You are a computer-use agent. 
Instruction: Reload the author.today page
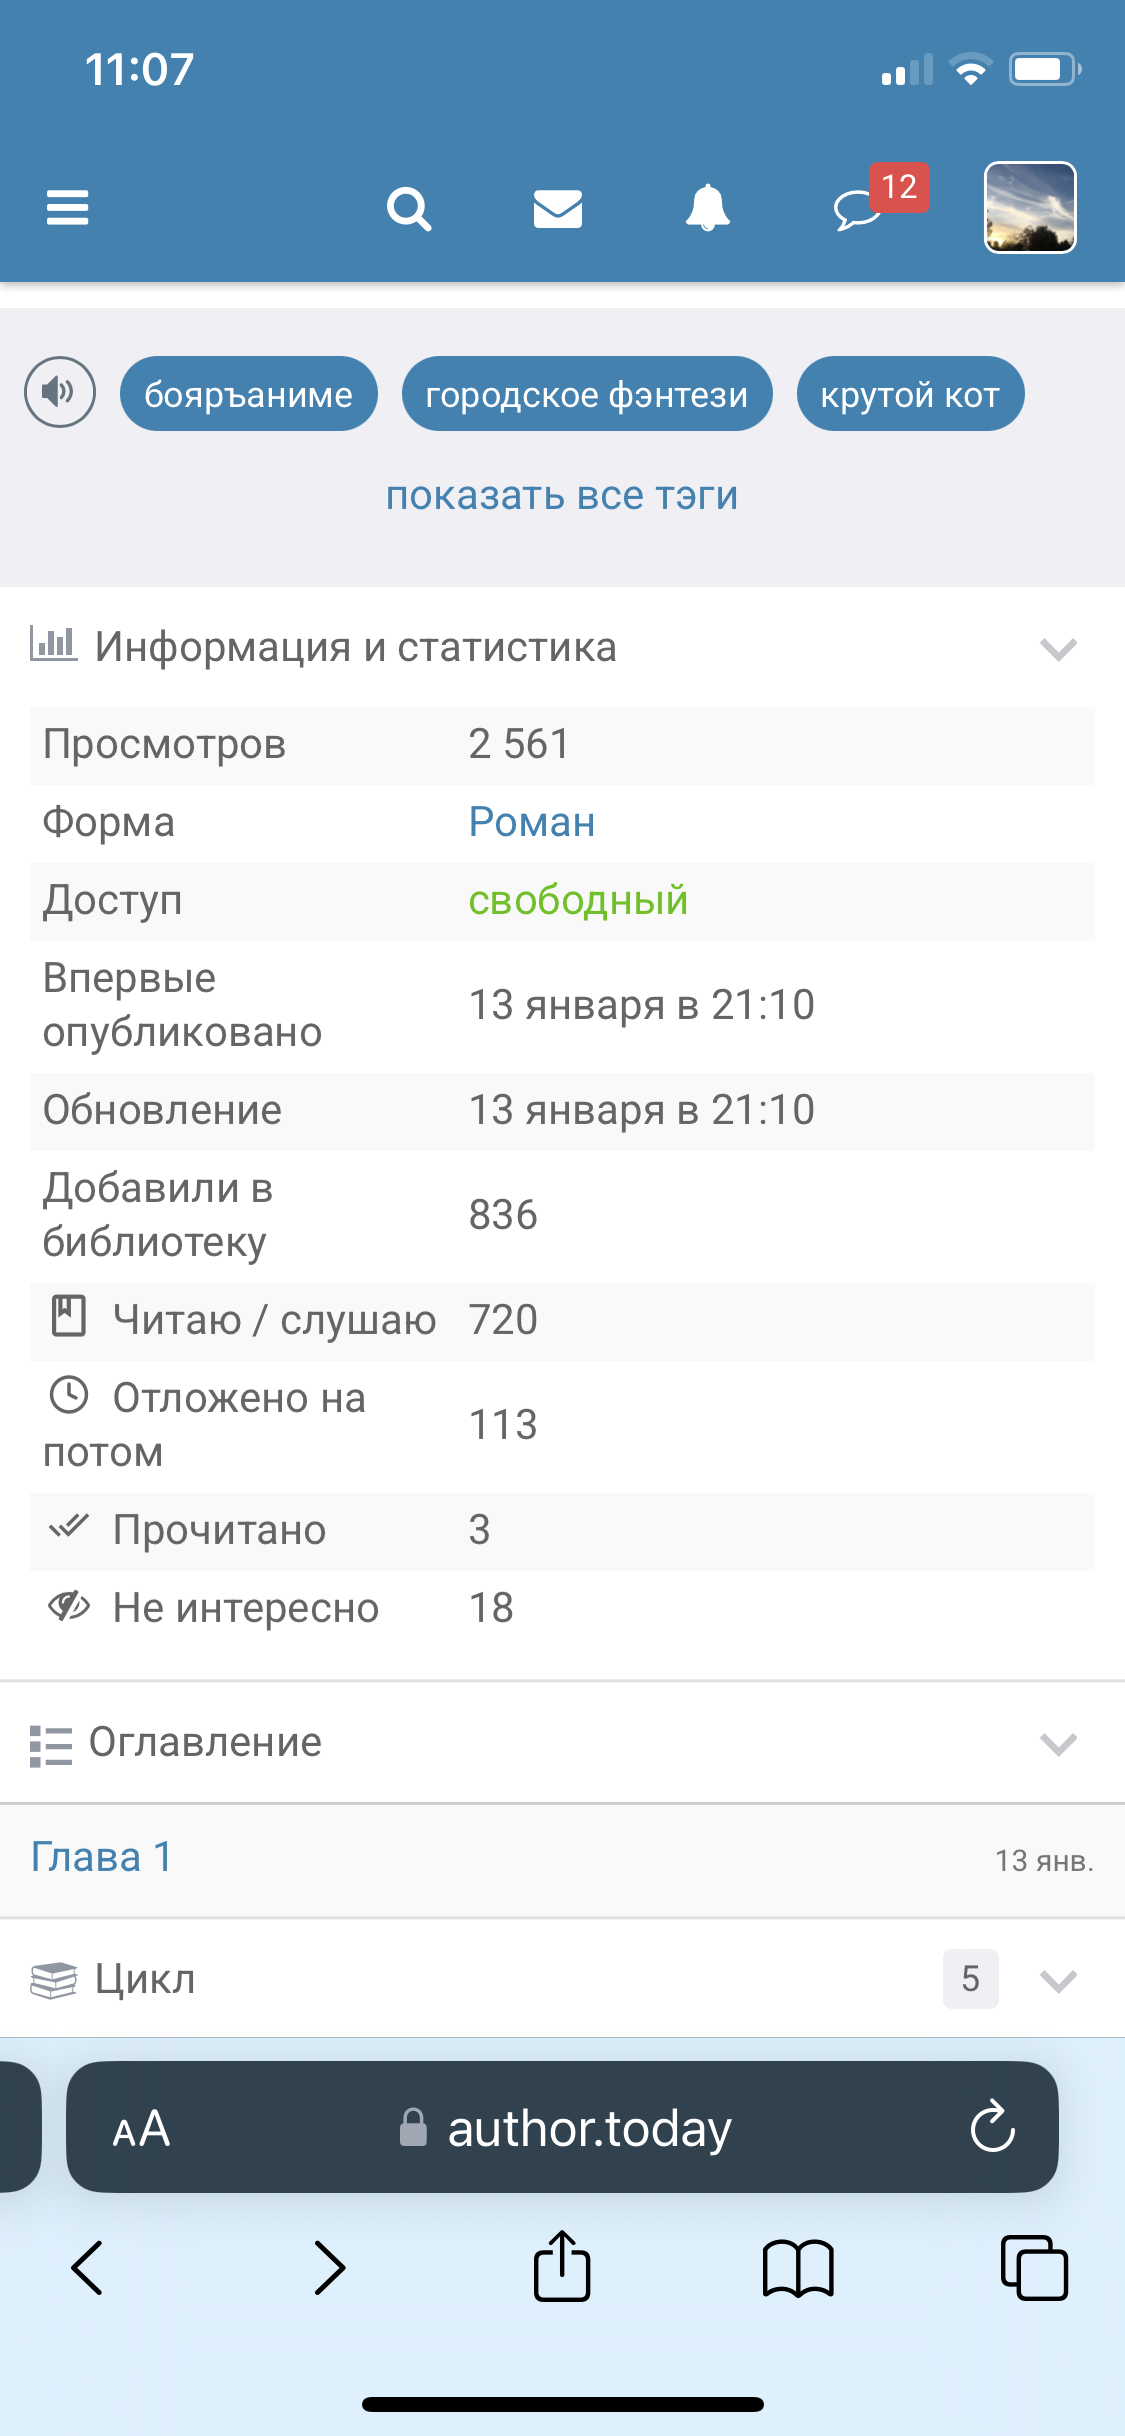tap(992, 2125)
